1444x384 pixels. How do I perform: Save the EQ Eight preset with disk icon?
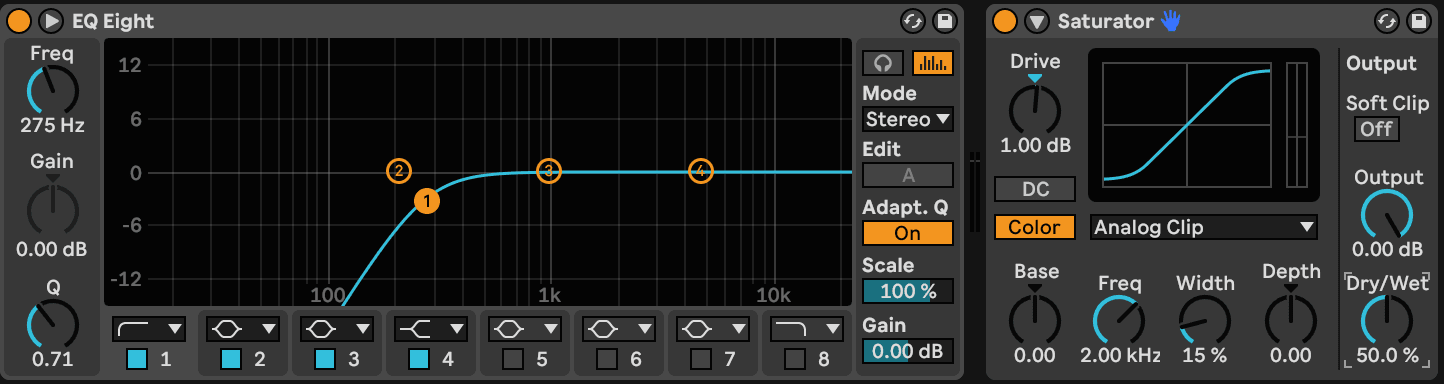(944, 20)
